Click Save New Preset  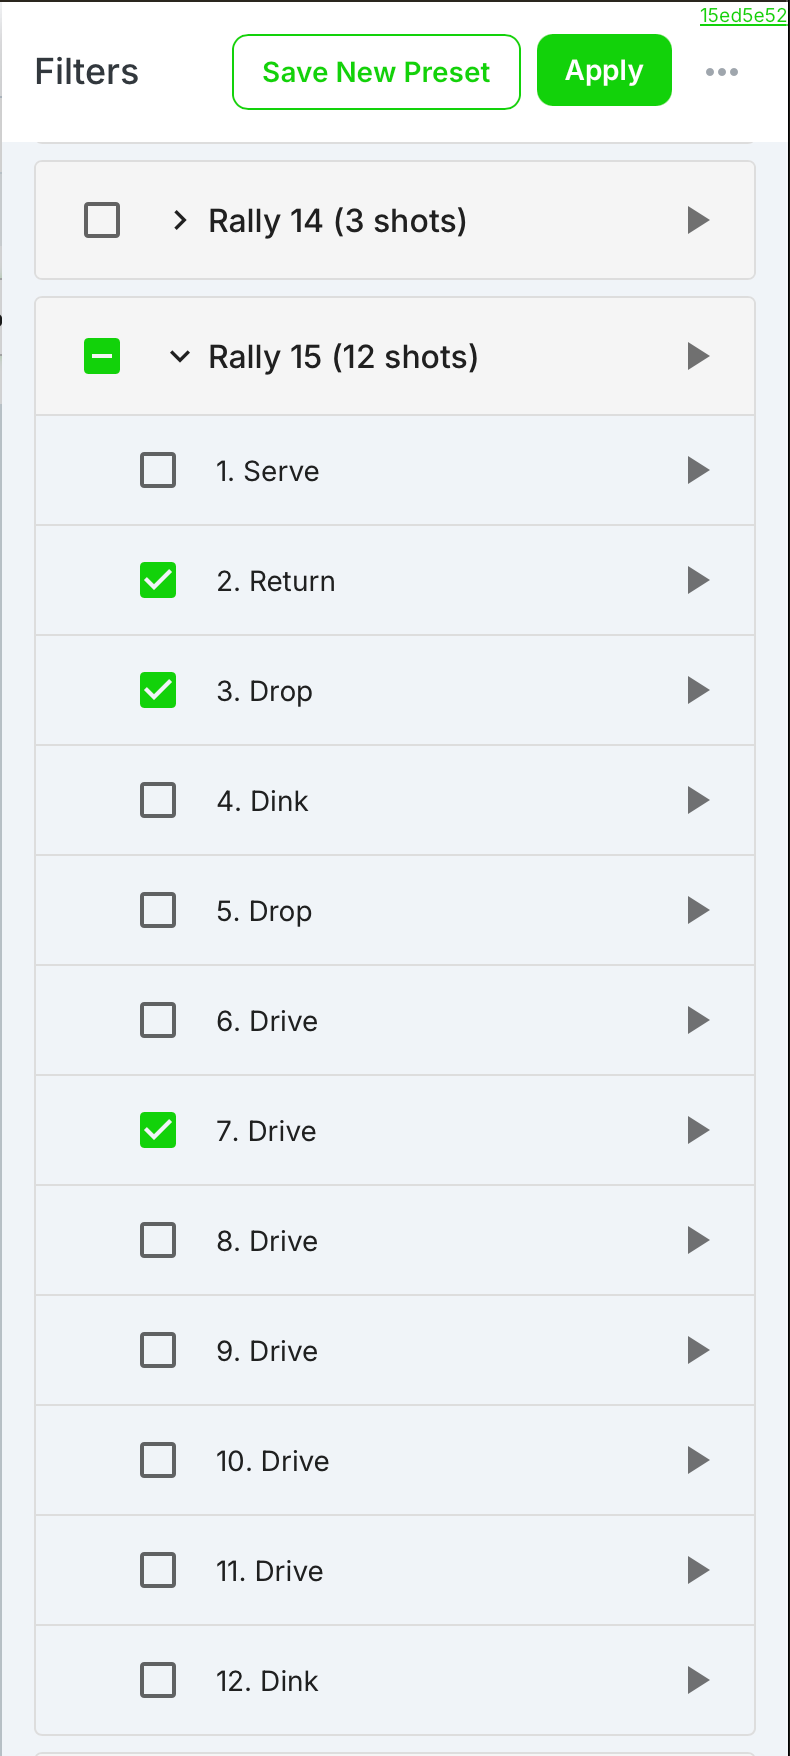coord(376,72)
